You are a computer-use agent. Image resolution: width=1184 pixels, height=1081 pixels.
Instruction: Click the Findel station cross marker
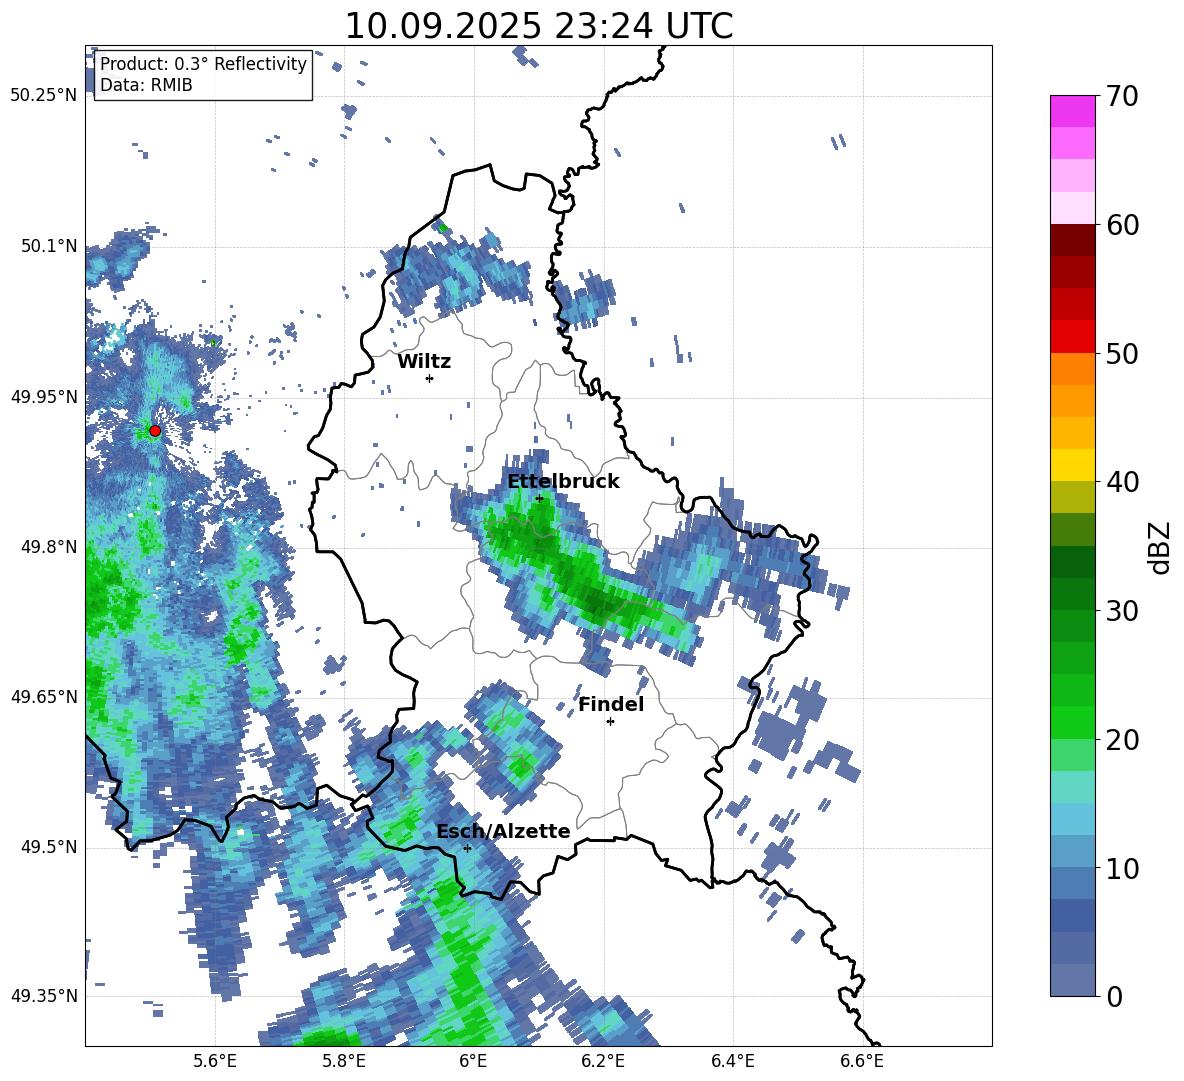click(x=610, y=722)
